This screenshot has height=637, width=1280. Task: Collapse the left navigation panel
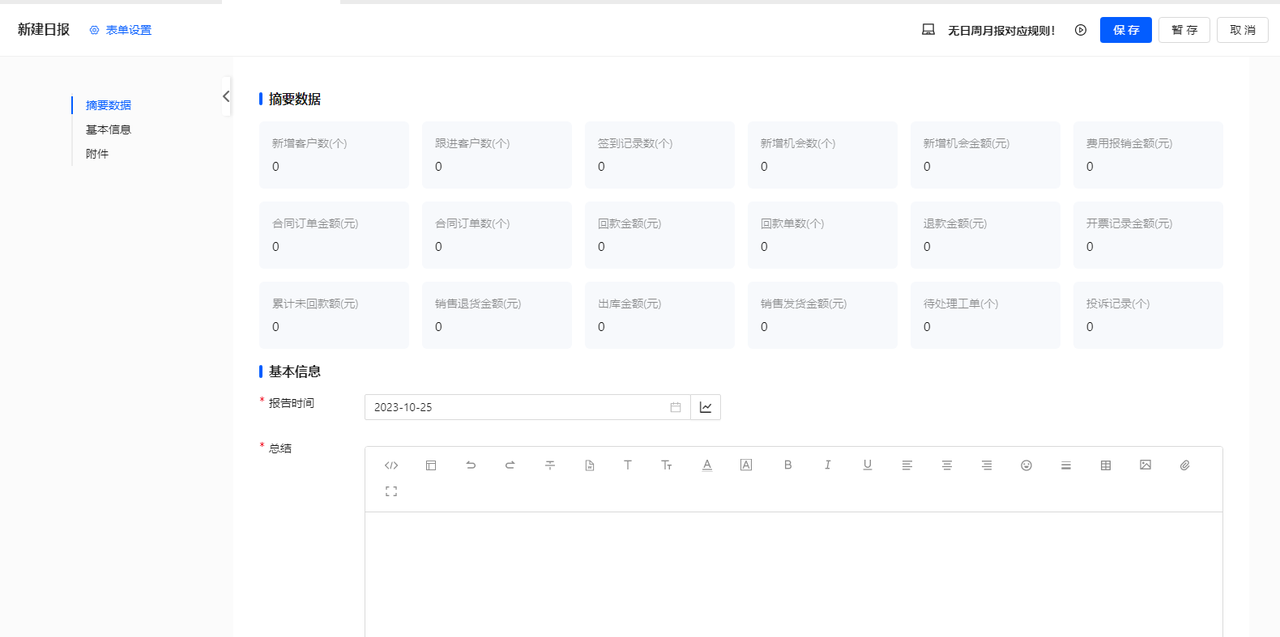226,96
